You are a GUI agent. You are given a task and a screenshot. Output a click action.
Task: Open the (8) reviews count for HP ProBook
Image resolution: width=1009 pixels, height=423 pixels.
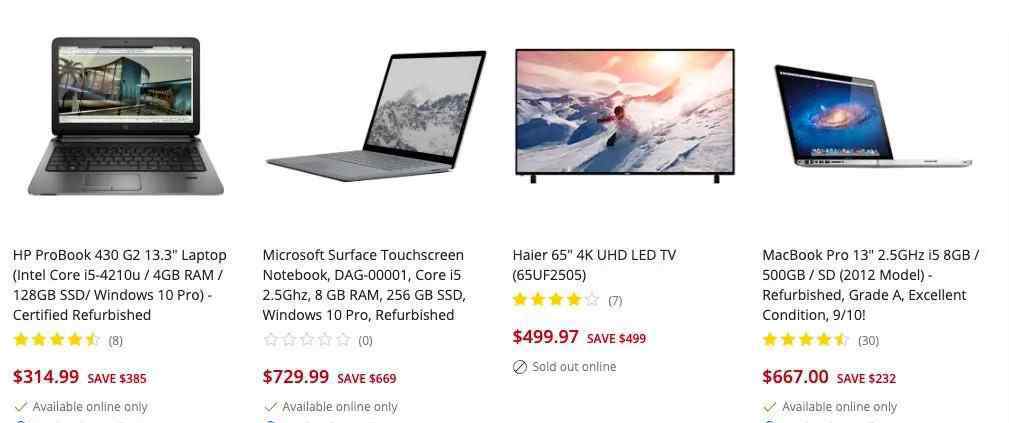[115, 341]
